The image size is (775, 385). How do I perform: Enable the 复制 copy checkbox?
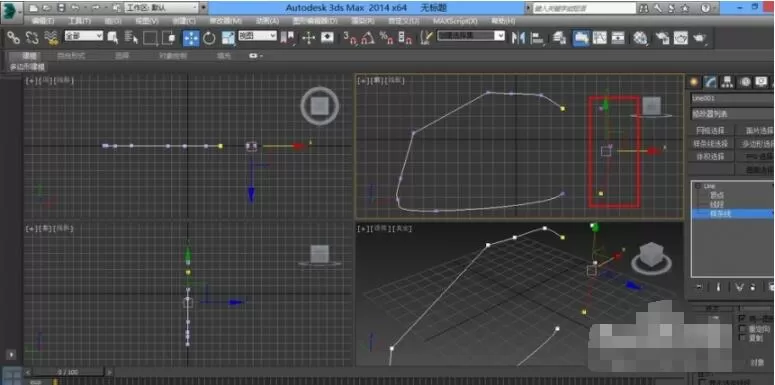click(x=742, y=338)
